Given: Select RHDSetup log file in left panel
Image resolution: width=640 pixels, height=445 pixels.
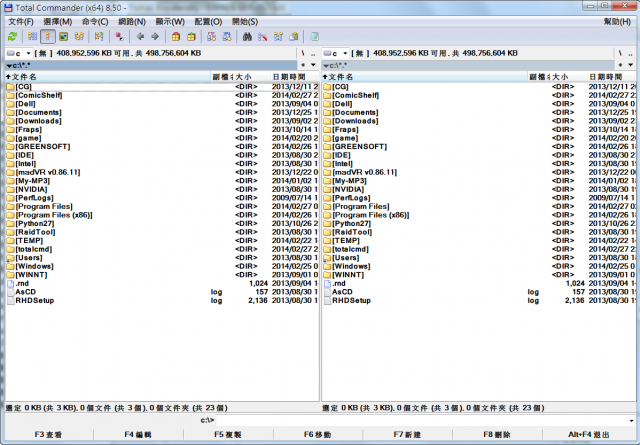Looking at the screenshot, I should tap(162, 300).
